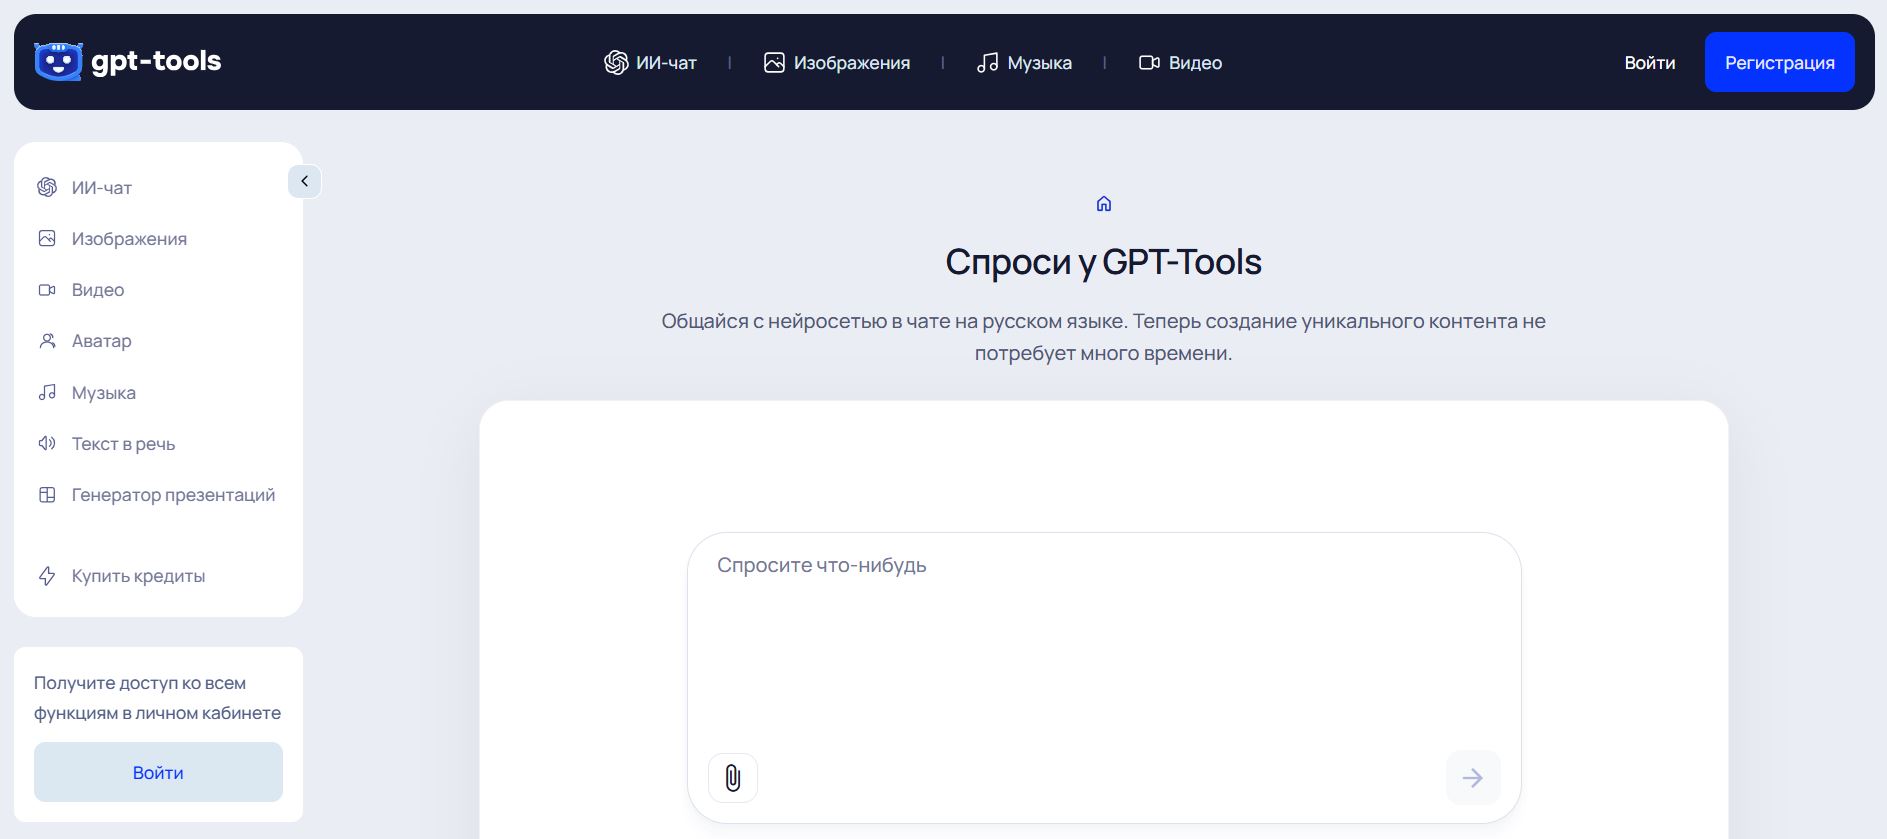Open ИИ-чат in the top navigation
The width and height of the screenshot is (1887, 839).
click(x=650, y=63)
